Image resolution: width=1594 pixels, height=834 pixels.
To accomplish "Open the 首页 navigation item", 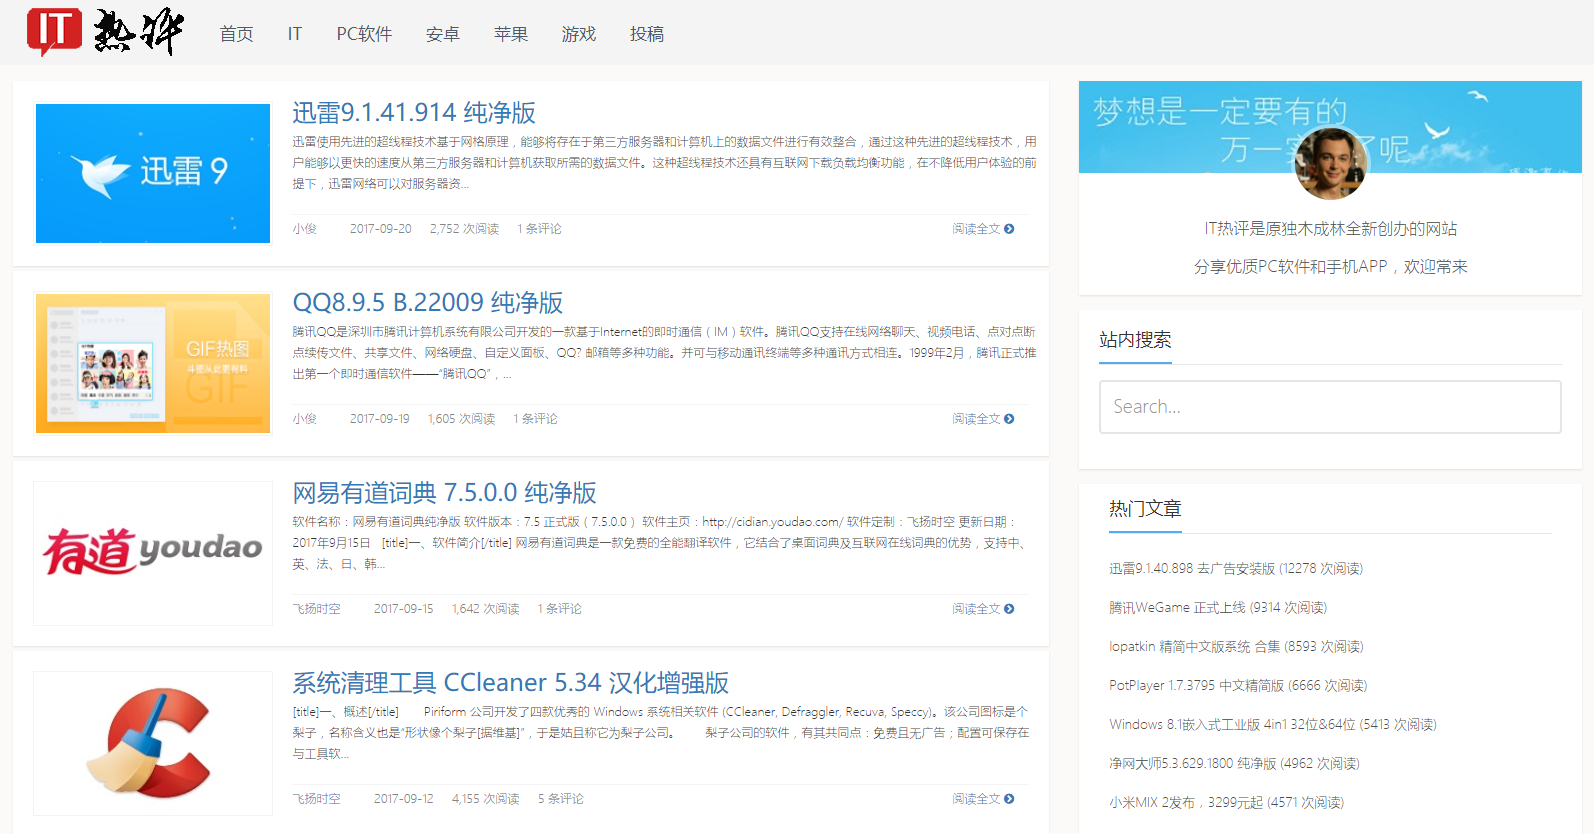I will click(237, 34).
